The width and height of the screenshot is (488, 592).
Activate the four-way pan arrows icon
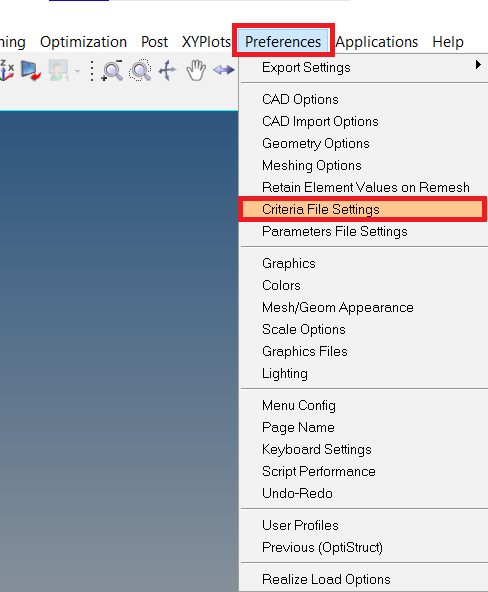(x=168, y=70)
